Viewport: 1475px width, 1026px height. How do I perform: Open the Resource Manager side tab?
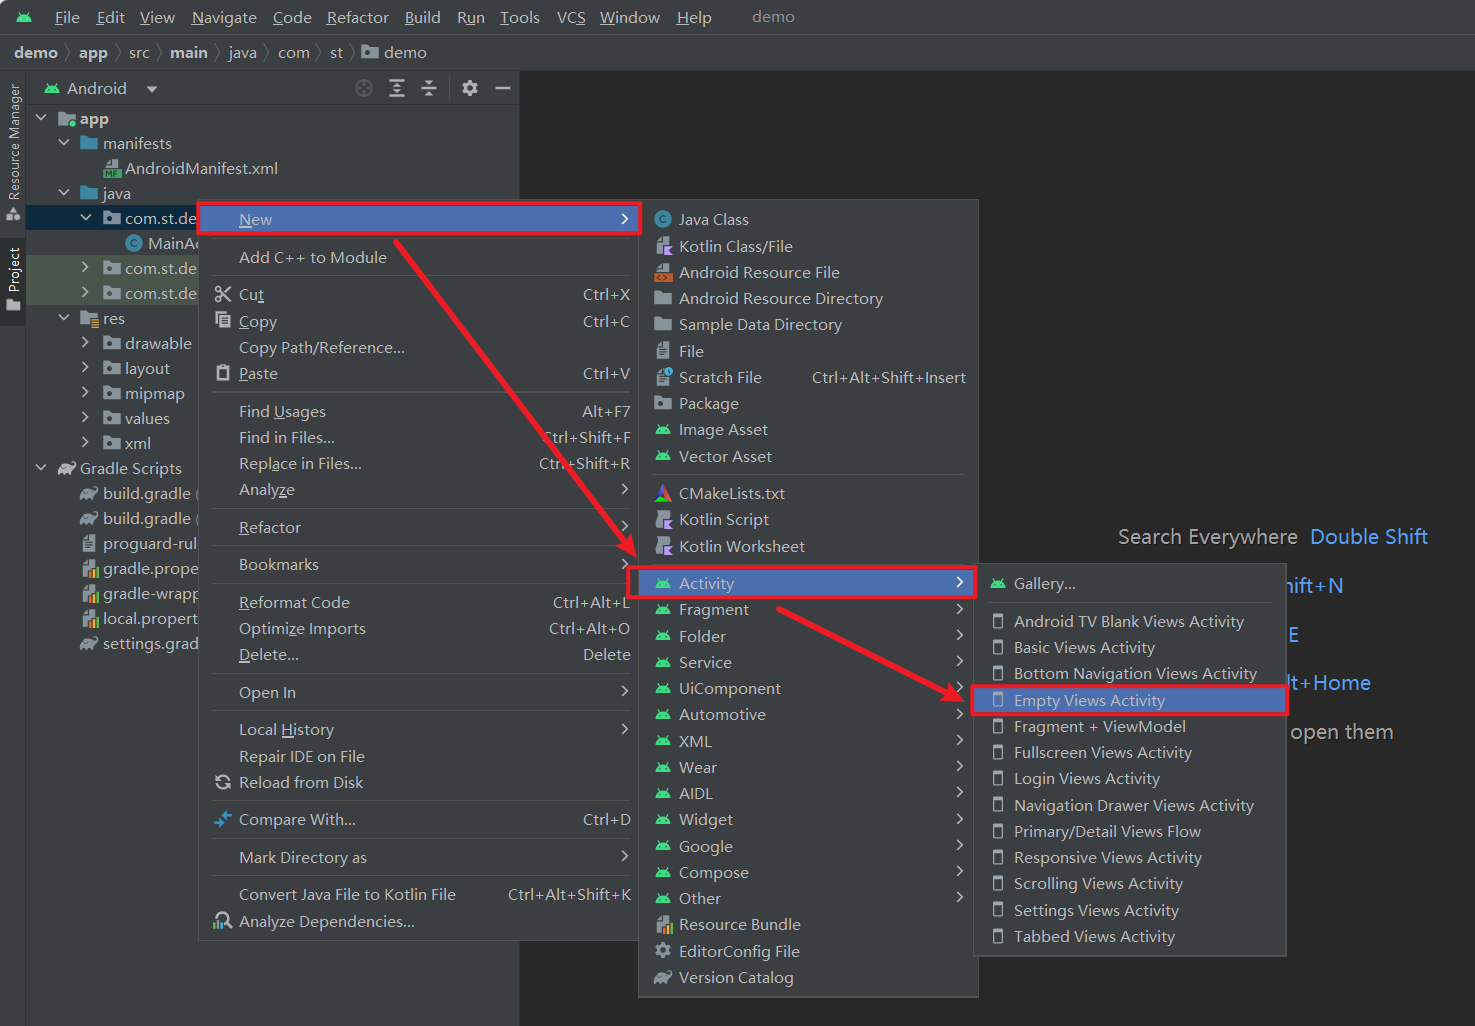point(13,152)
